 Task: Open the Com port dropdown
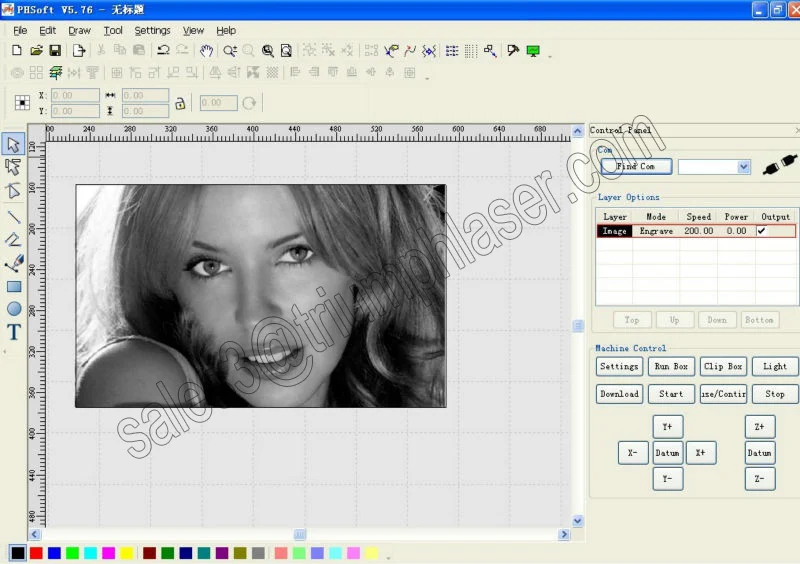point(743,167)
